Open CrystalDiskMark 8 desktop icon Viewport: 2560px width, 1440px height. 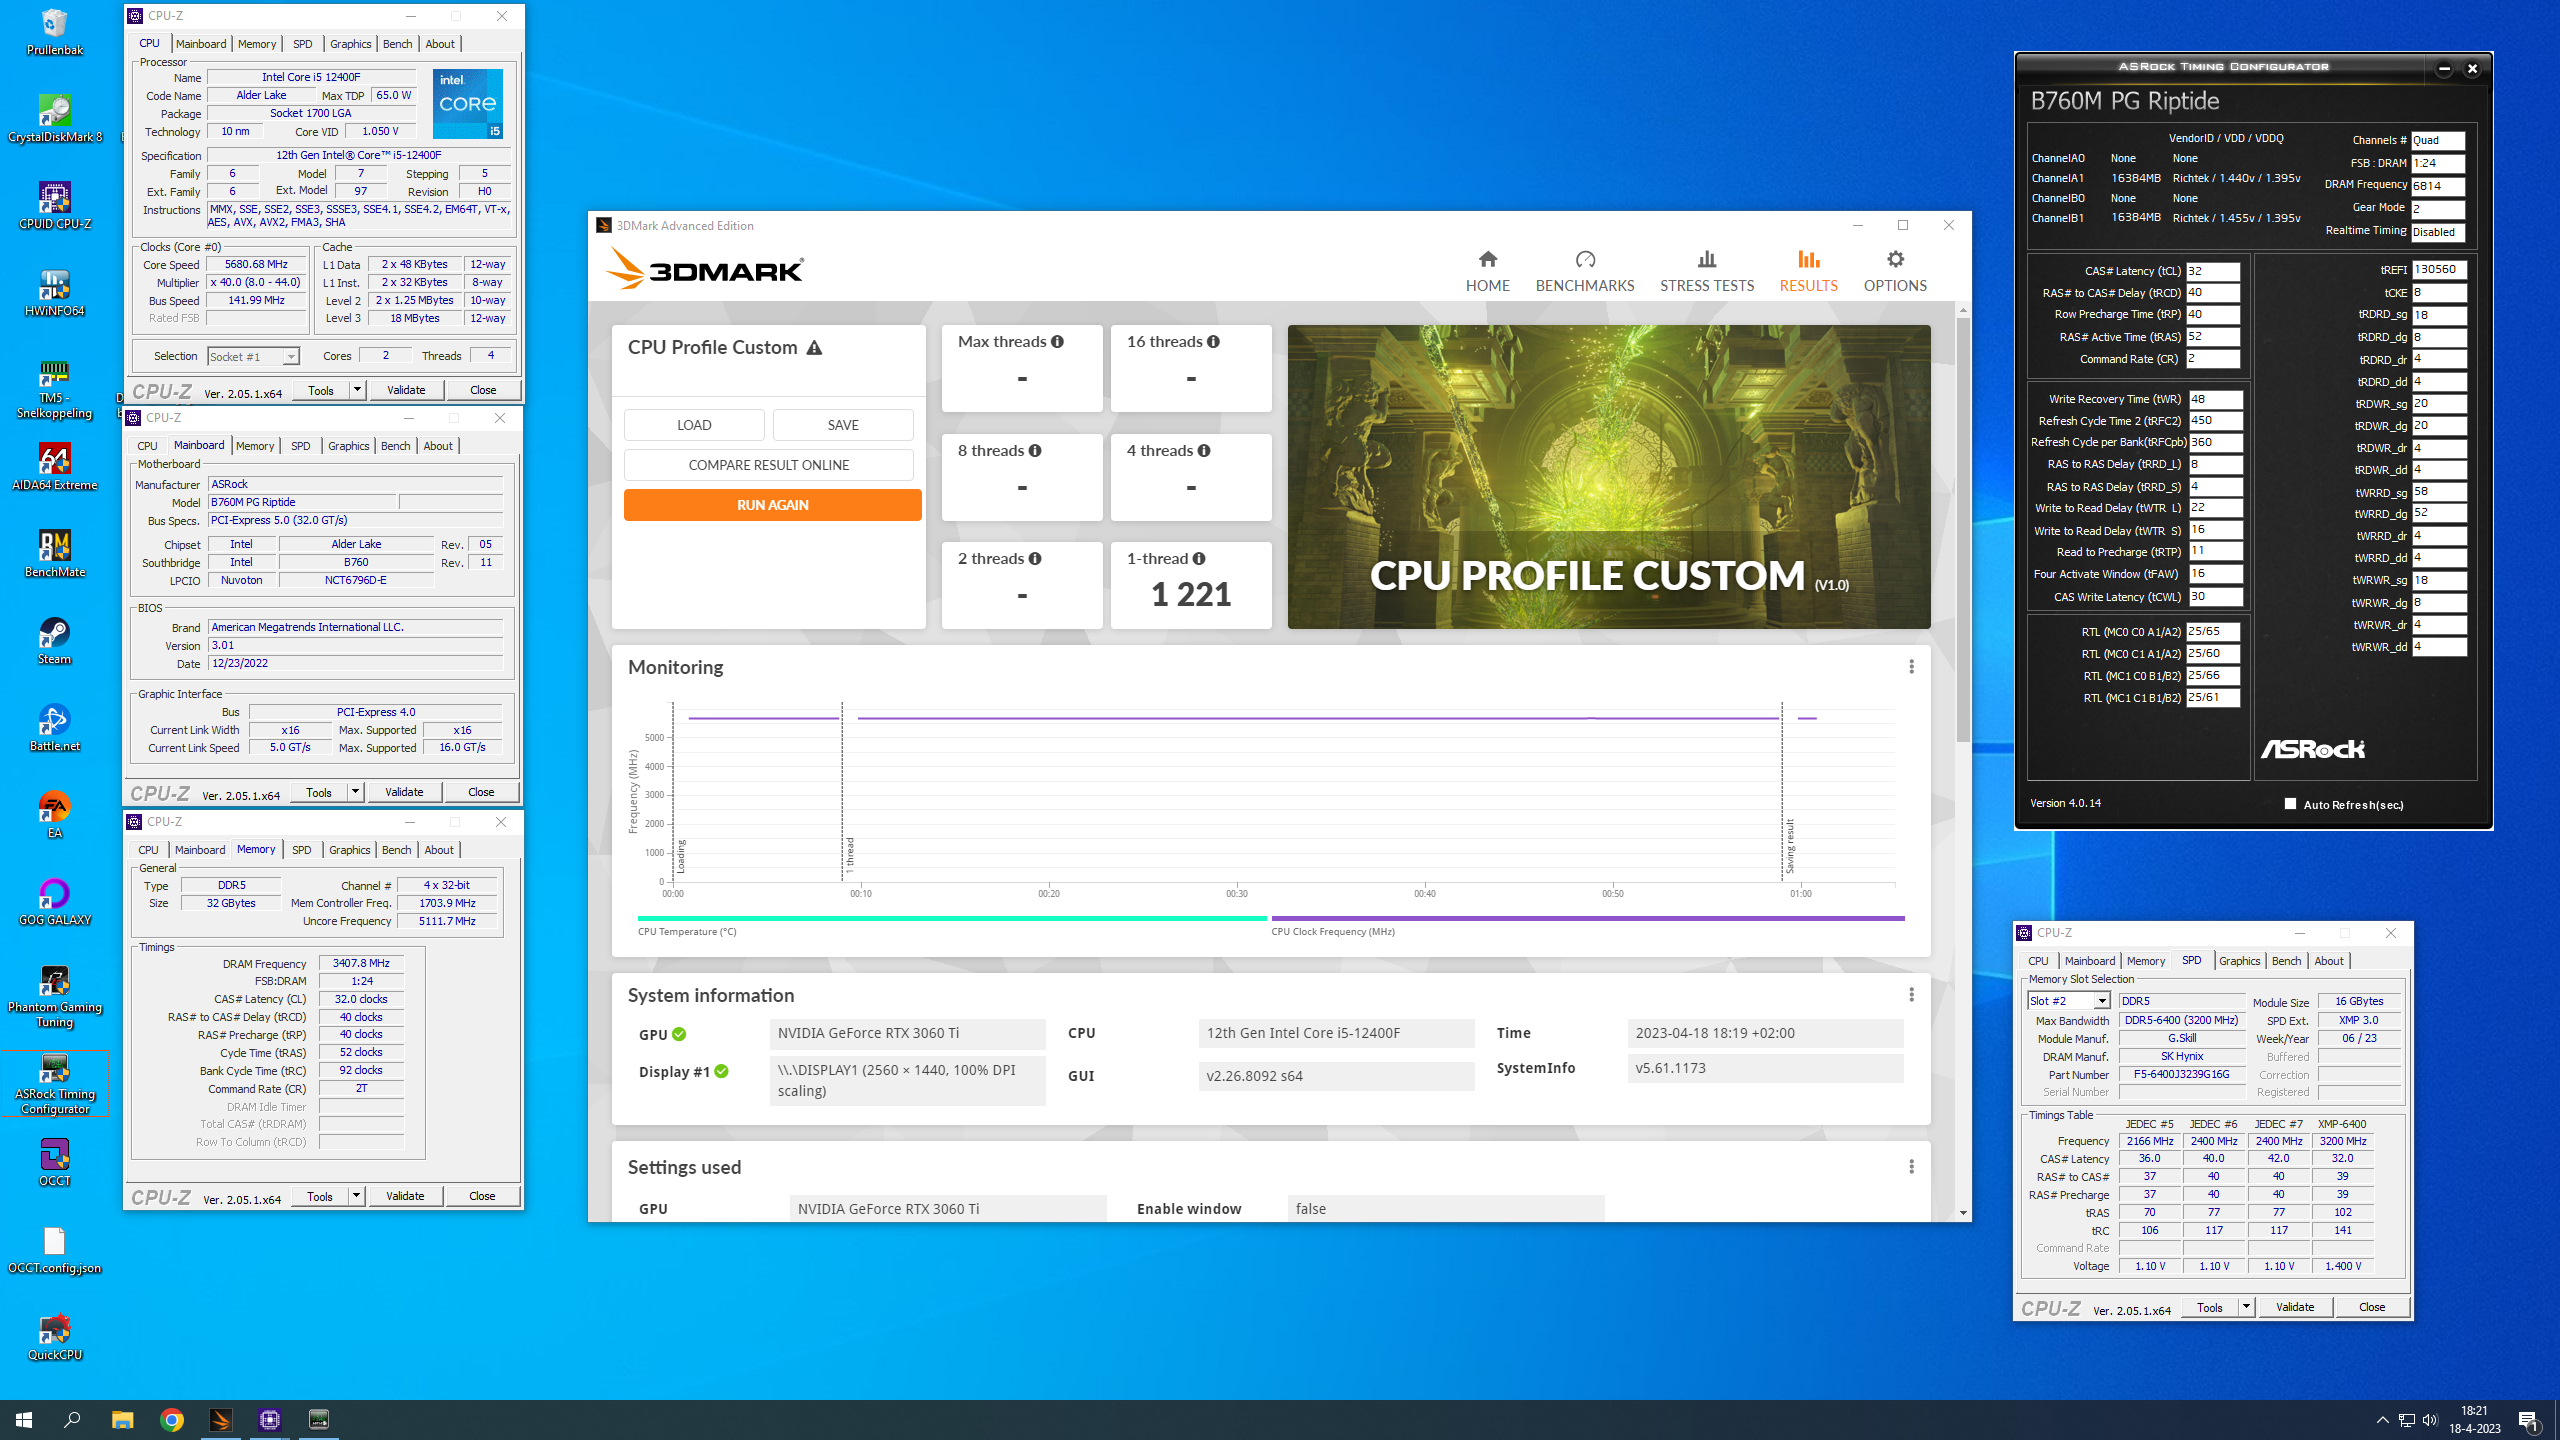55,118
